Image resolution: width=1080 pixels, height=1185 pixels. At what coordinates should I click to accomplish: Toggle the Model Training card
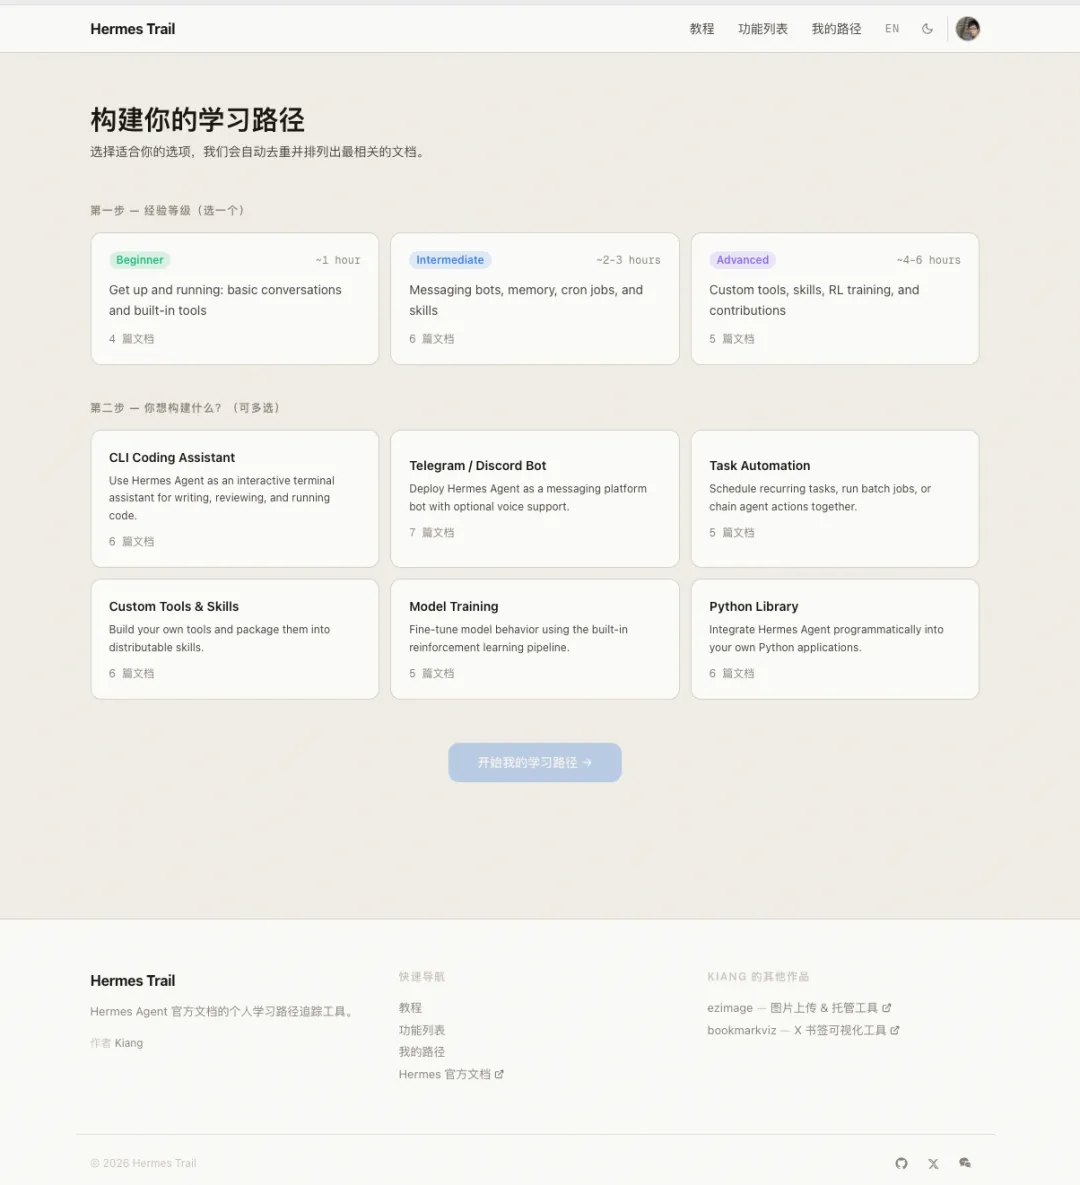(534, 639)
